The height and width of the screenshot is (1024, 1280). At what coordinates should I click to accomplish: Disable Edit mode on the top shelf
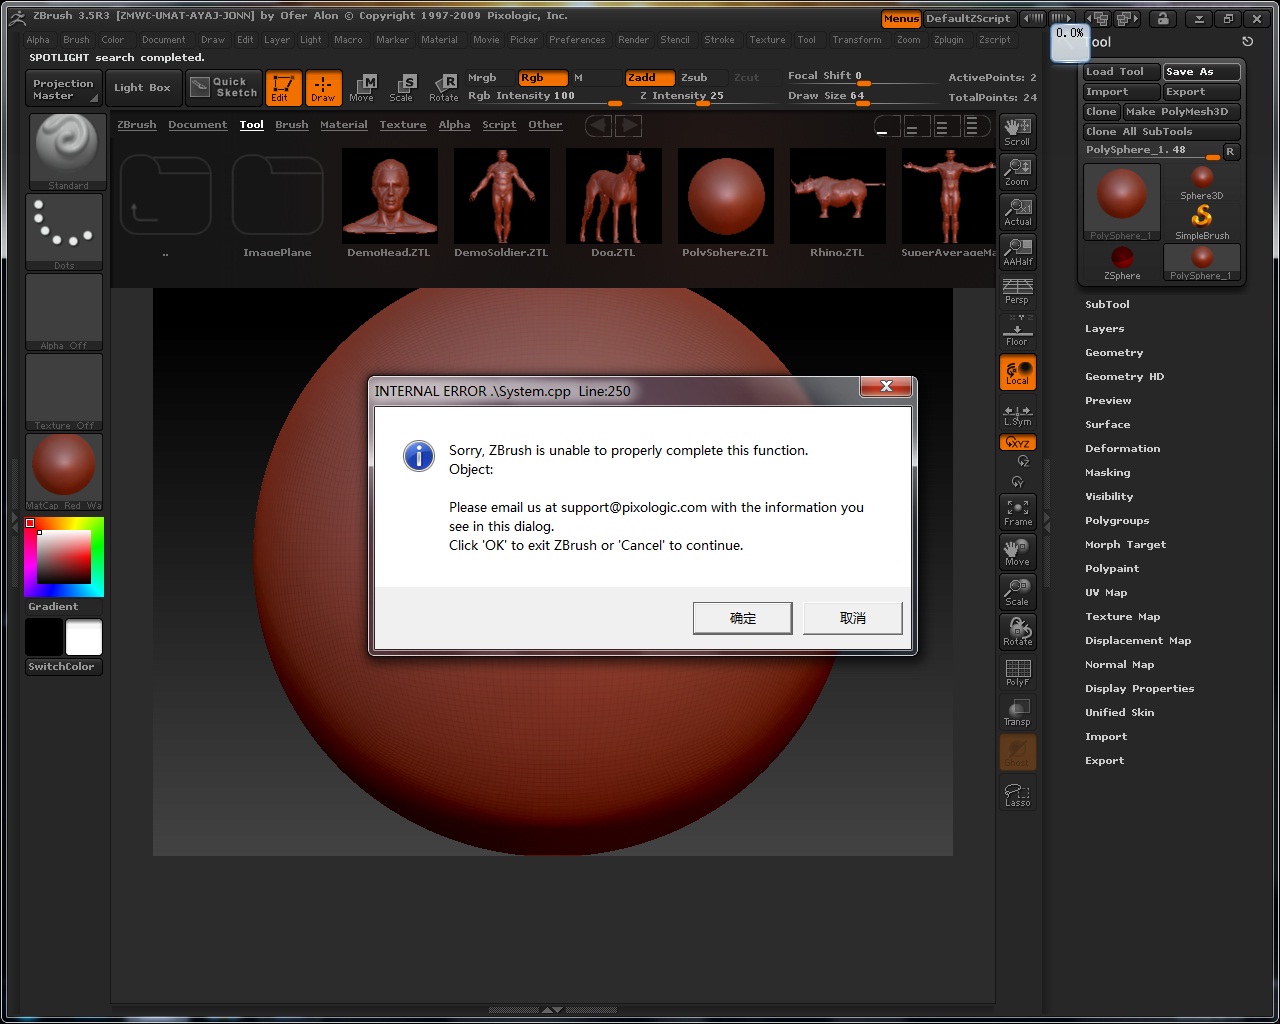[283, 88]
